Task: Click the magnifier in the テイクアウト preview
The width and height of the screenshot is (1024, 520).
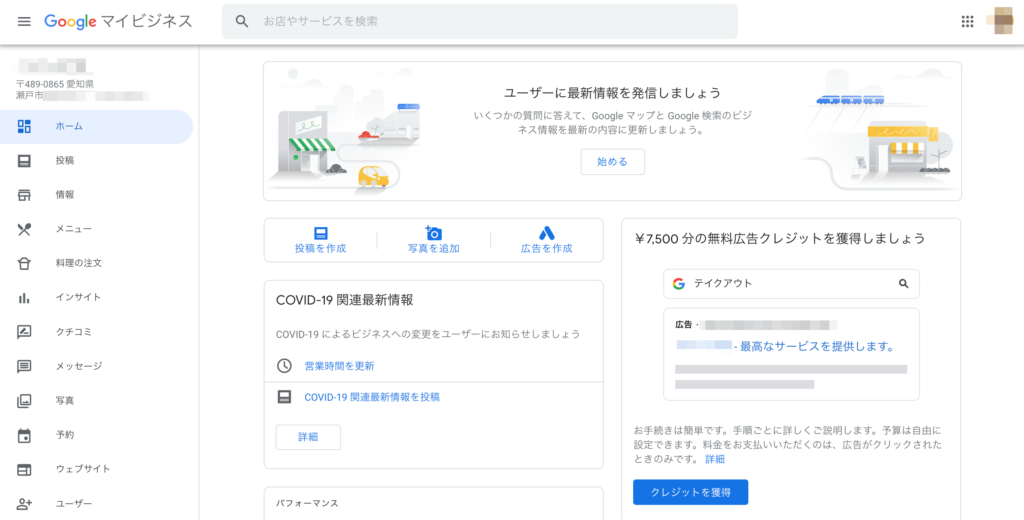Action: click(x=903, y=284)
